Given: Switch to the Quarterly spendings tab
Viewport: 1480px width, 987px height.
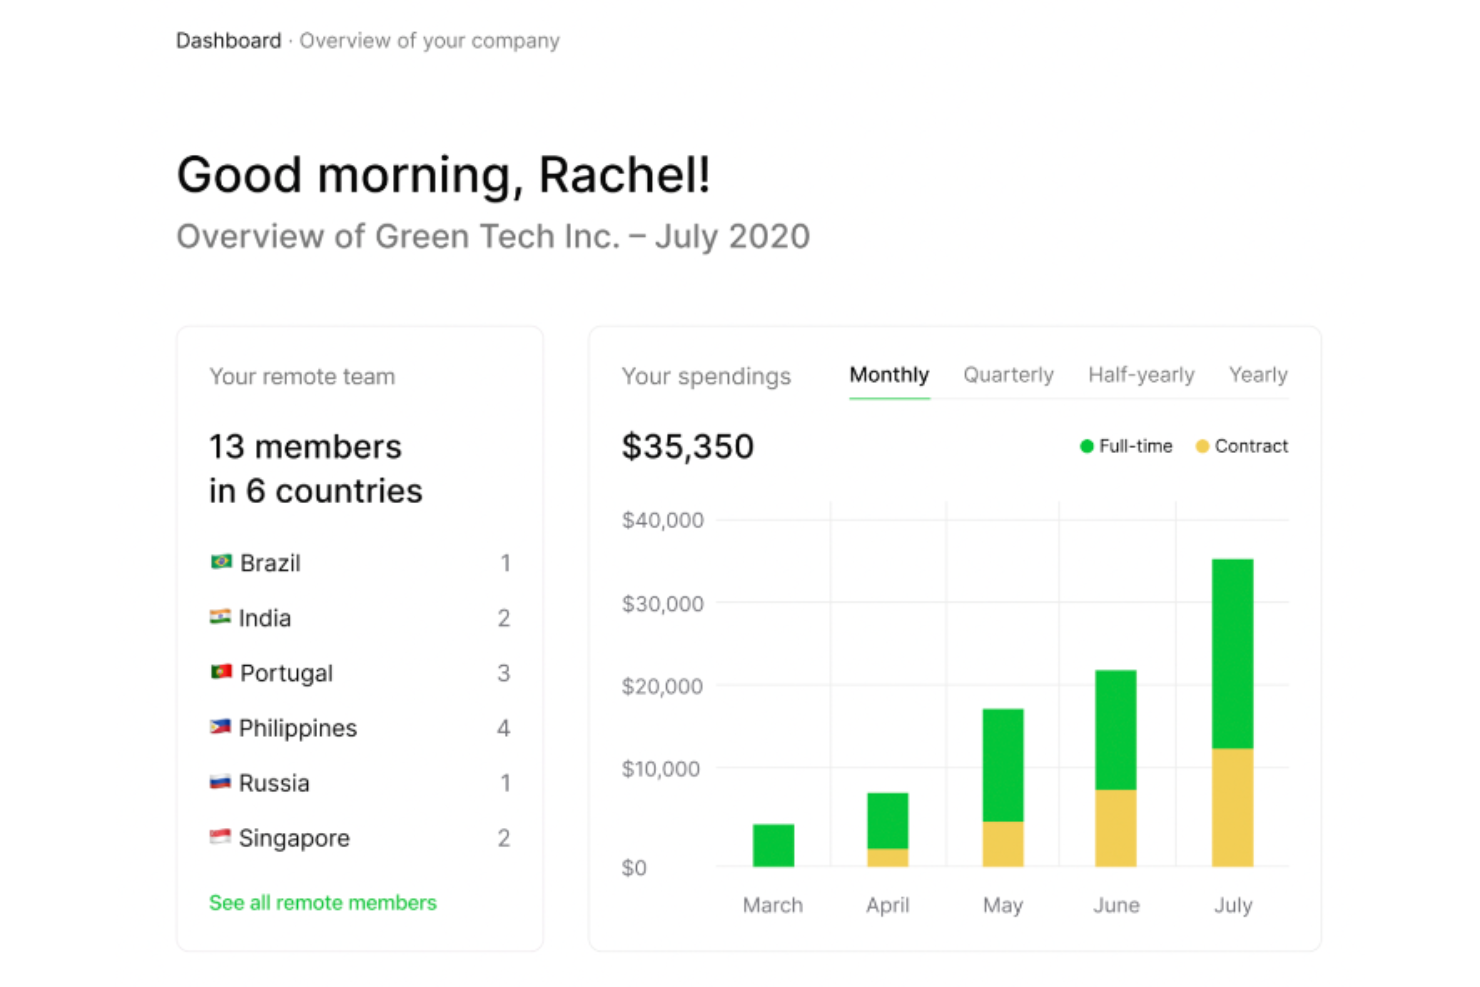Looking at the screenshot, I should [1008, 375].
